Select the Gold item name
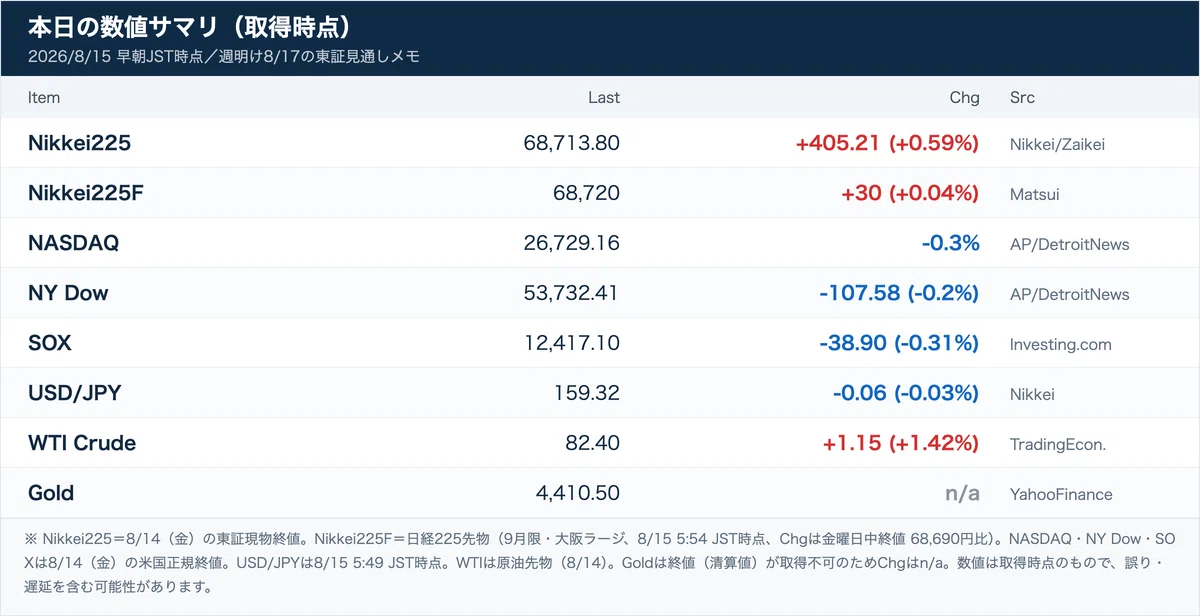Image resolution: width=1200 pixels, height=616 pixels. click(51, 493)
